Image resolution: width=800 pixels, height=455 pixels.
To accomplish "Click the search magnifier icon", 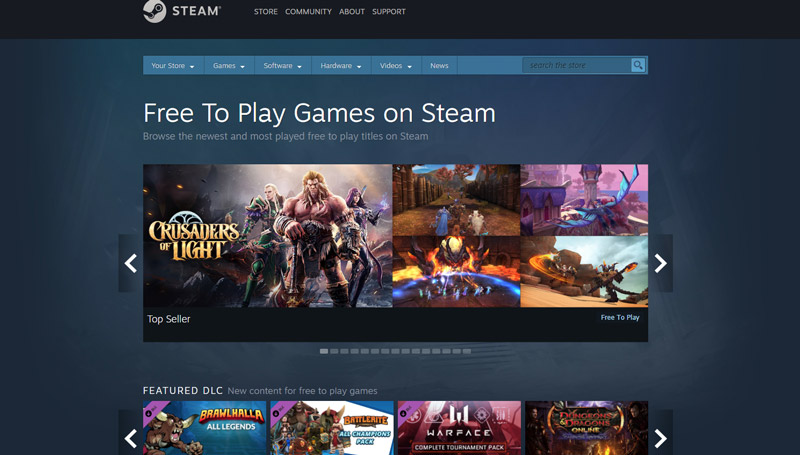I will pyautogui.click(x=638, y=65).
